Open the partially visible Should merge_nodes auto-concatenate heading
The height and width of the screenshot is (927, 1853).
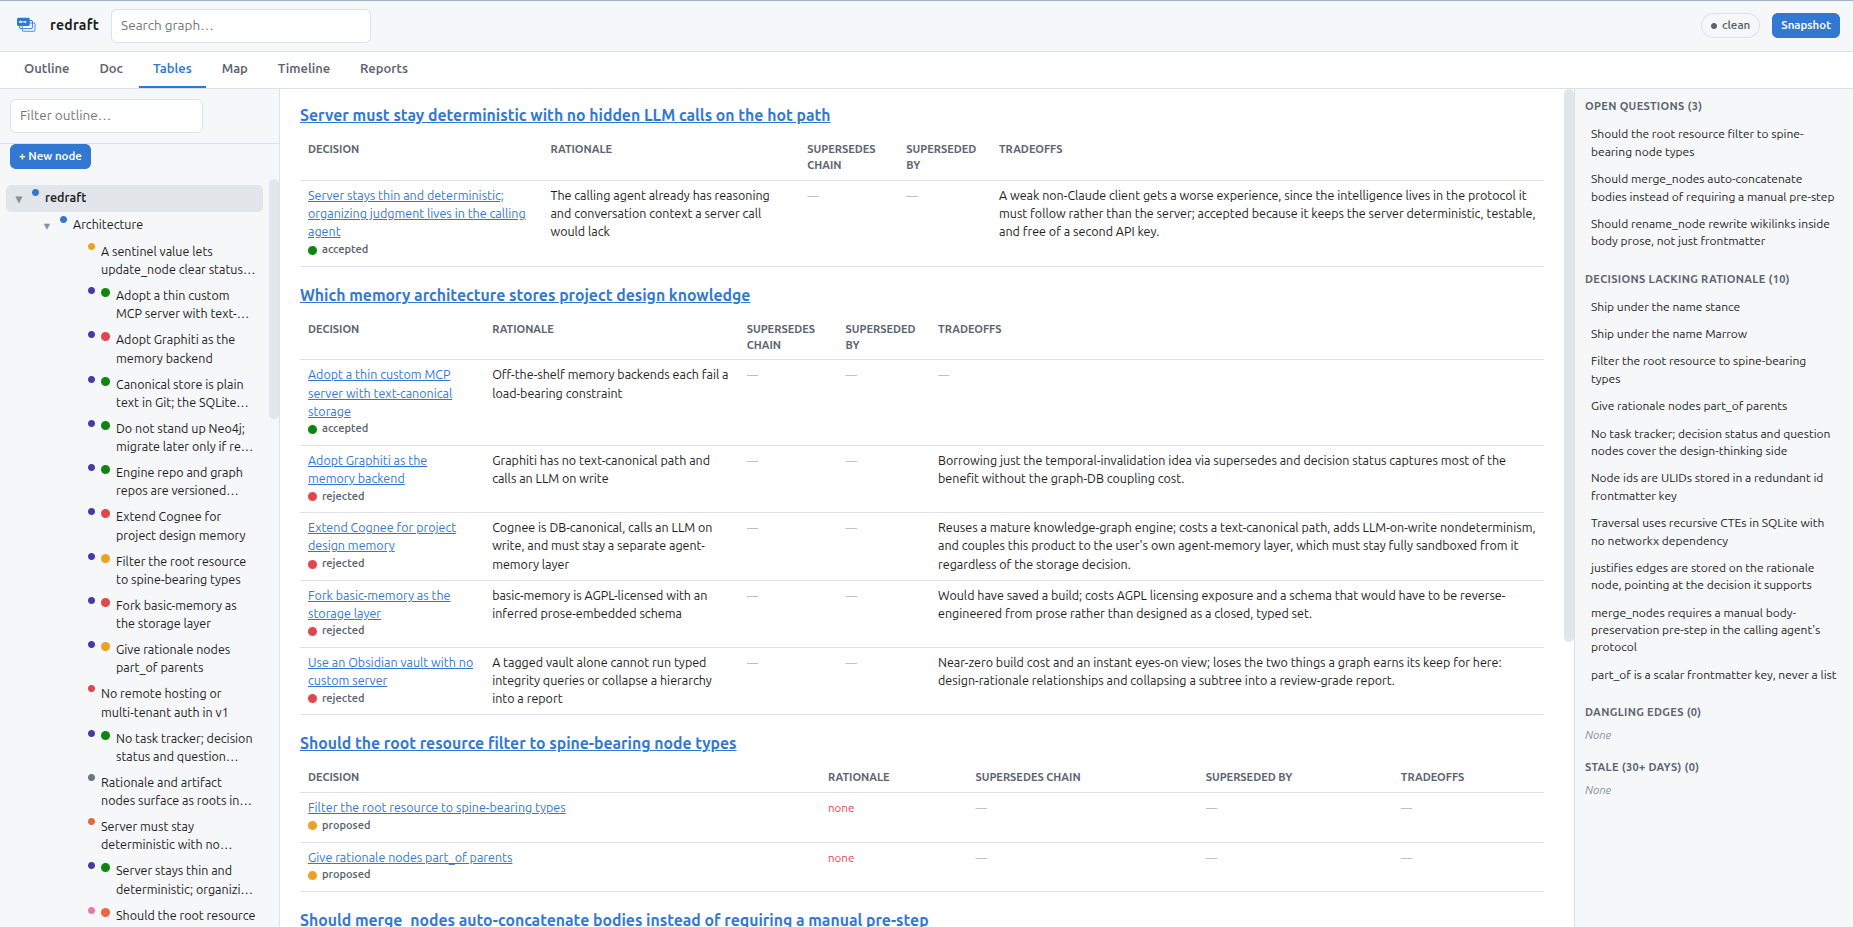tap(614, 918)
